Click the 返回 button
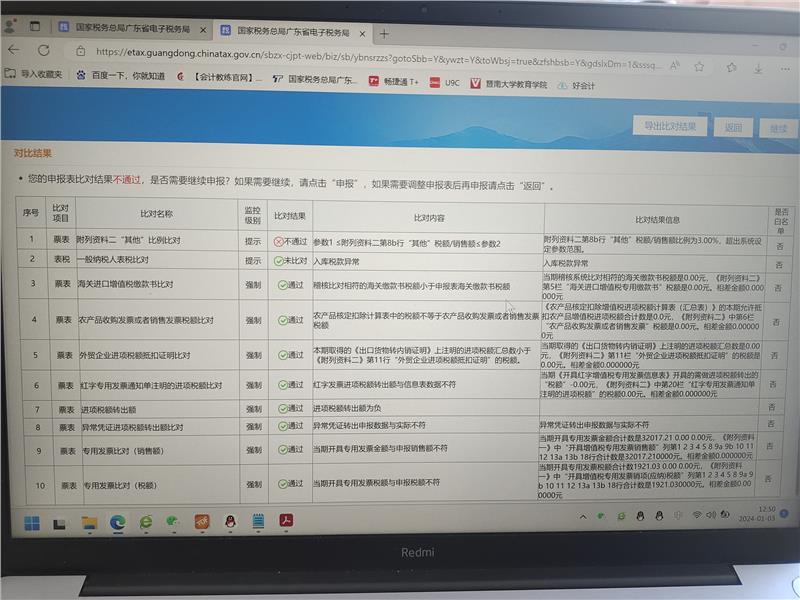The width and height of the screenshot is (800, 600). coord(733,128)
